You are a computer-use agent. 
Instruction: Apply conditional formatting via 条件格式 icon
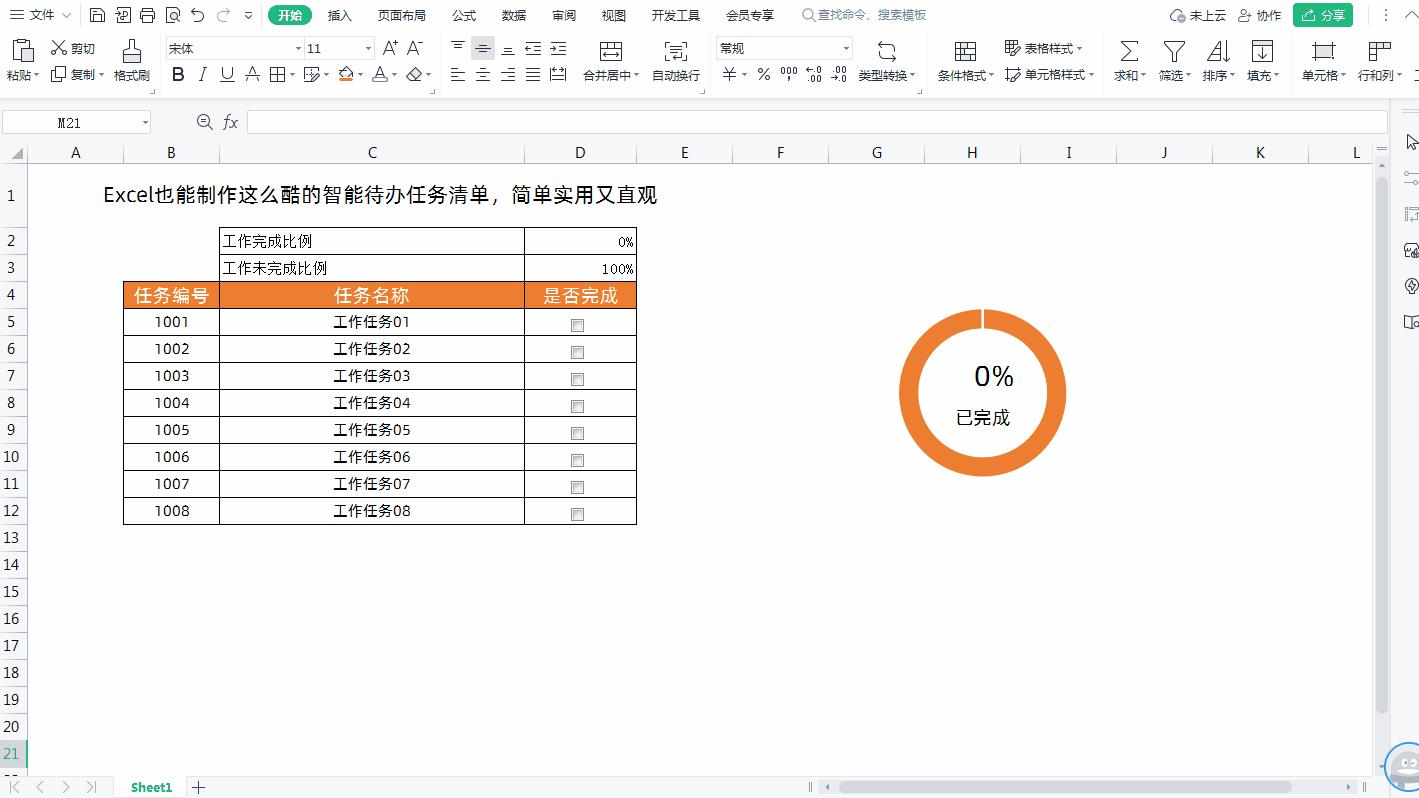coord(963,60)
